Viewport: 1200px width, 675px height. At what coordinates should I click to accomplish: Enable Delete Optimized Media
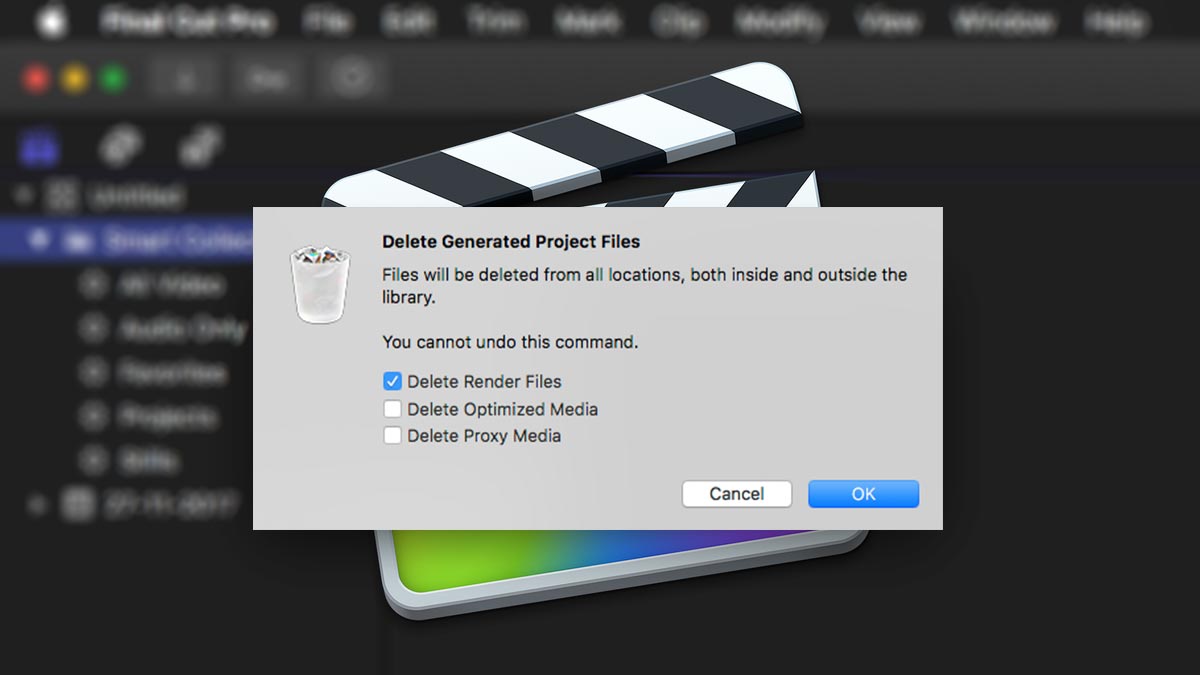(x=392, y=409)
